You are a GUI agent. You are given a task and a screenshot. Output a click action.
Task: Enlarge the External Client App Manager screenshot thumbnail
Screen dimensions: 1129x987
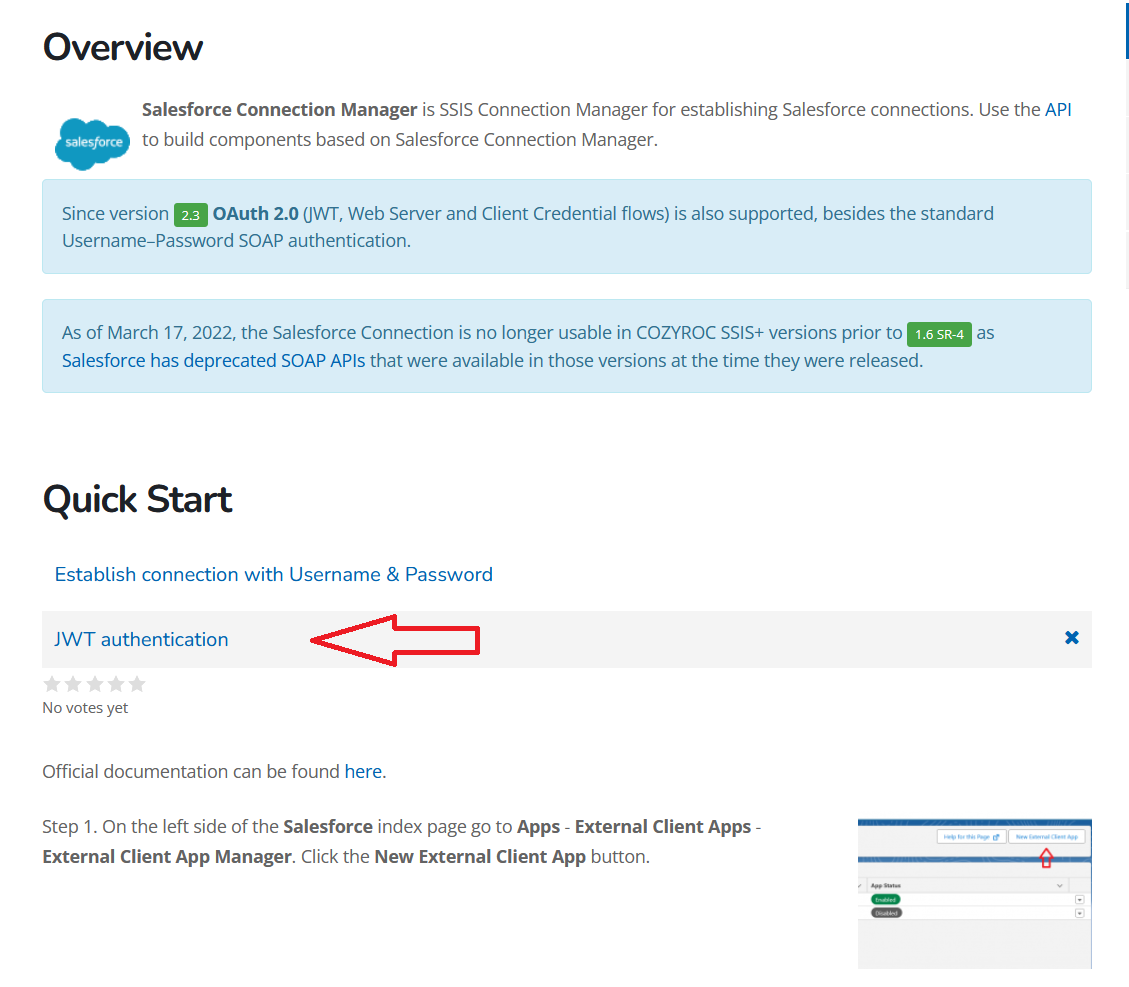click(x=974, y=893)
